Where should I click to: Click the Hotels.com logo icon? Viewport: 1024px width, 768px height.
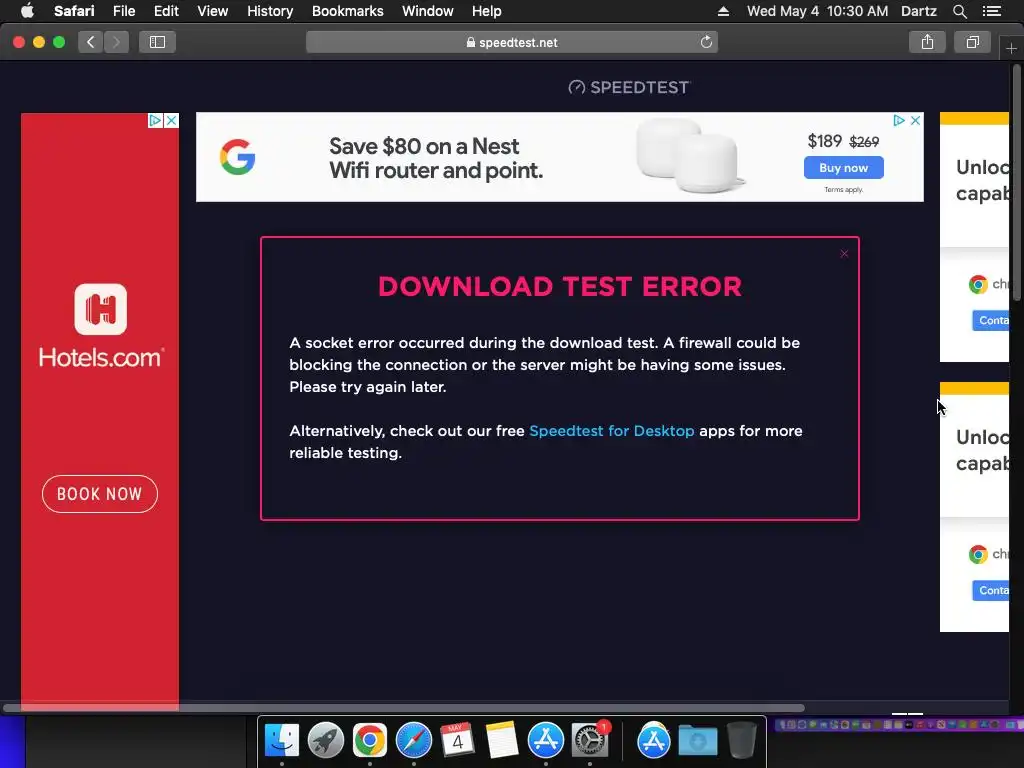[101, 309]
